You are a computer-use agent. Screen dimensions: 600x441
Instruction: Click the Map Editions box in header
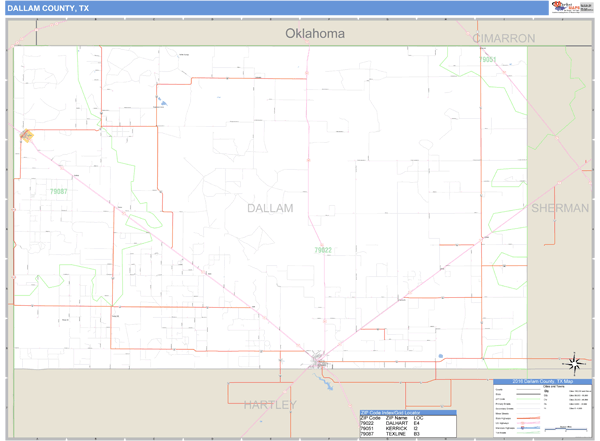point(586,7)
